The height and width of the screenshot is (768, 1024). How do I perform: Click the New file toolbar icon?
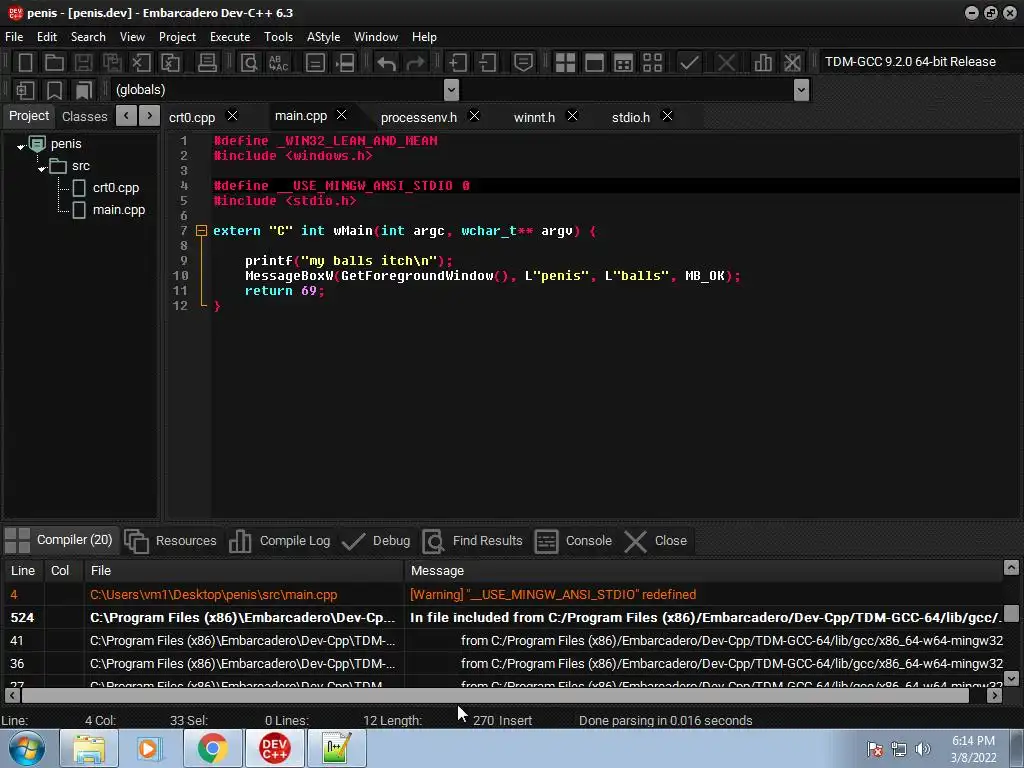click(25, 63)
